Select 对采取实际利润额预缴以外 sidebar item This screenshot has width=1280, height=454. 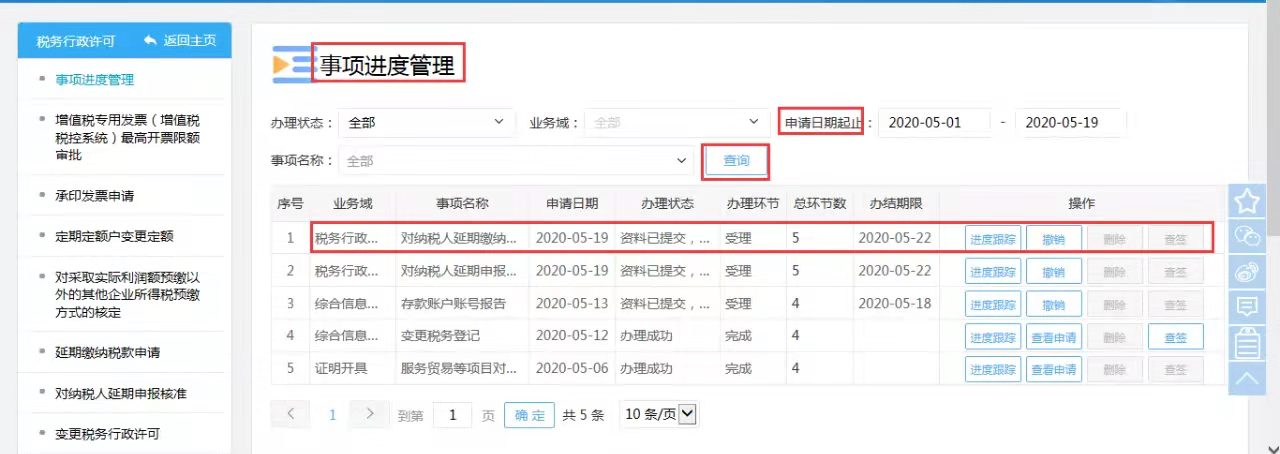click(128, 294)
